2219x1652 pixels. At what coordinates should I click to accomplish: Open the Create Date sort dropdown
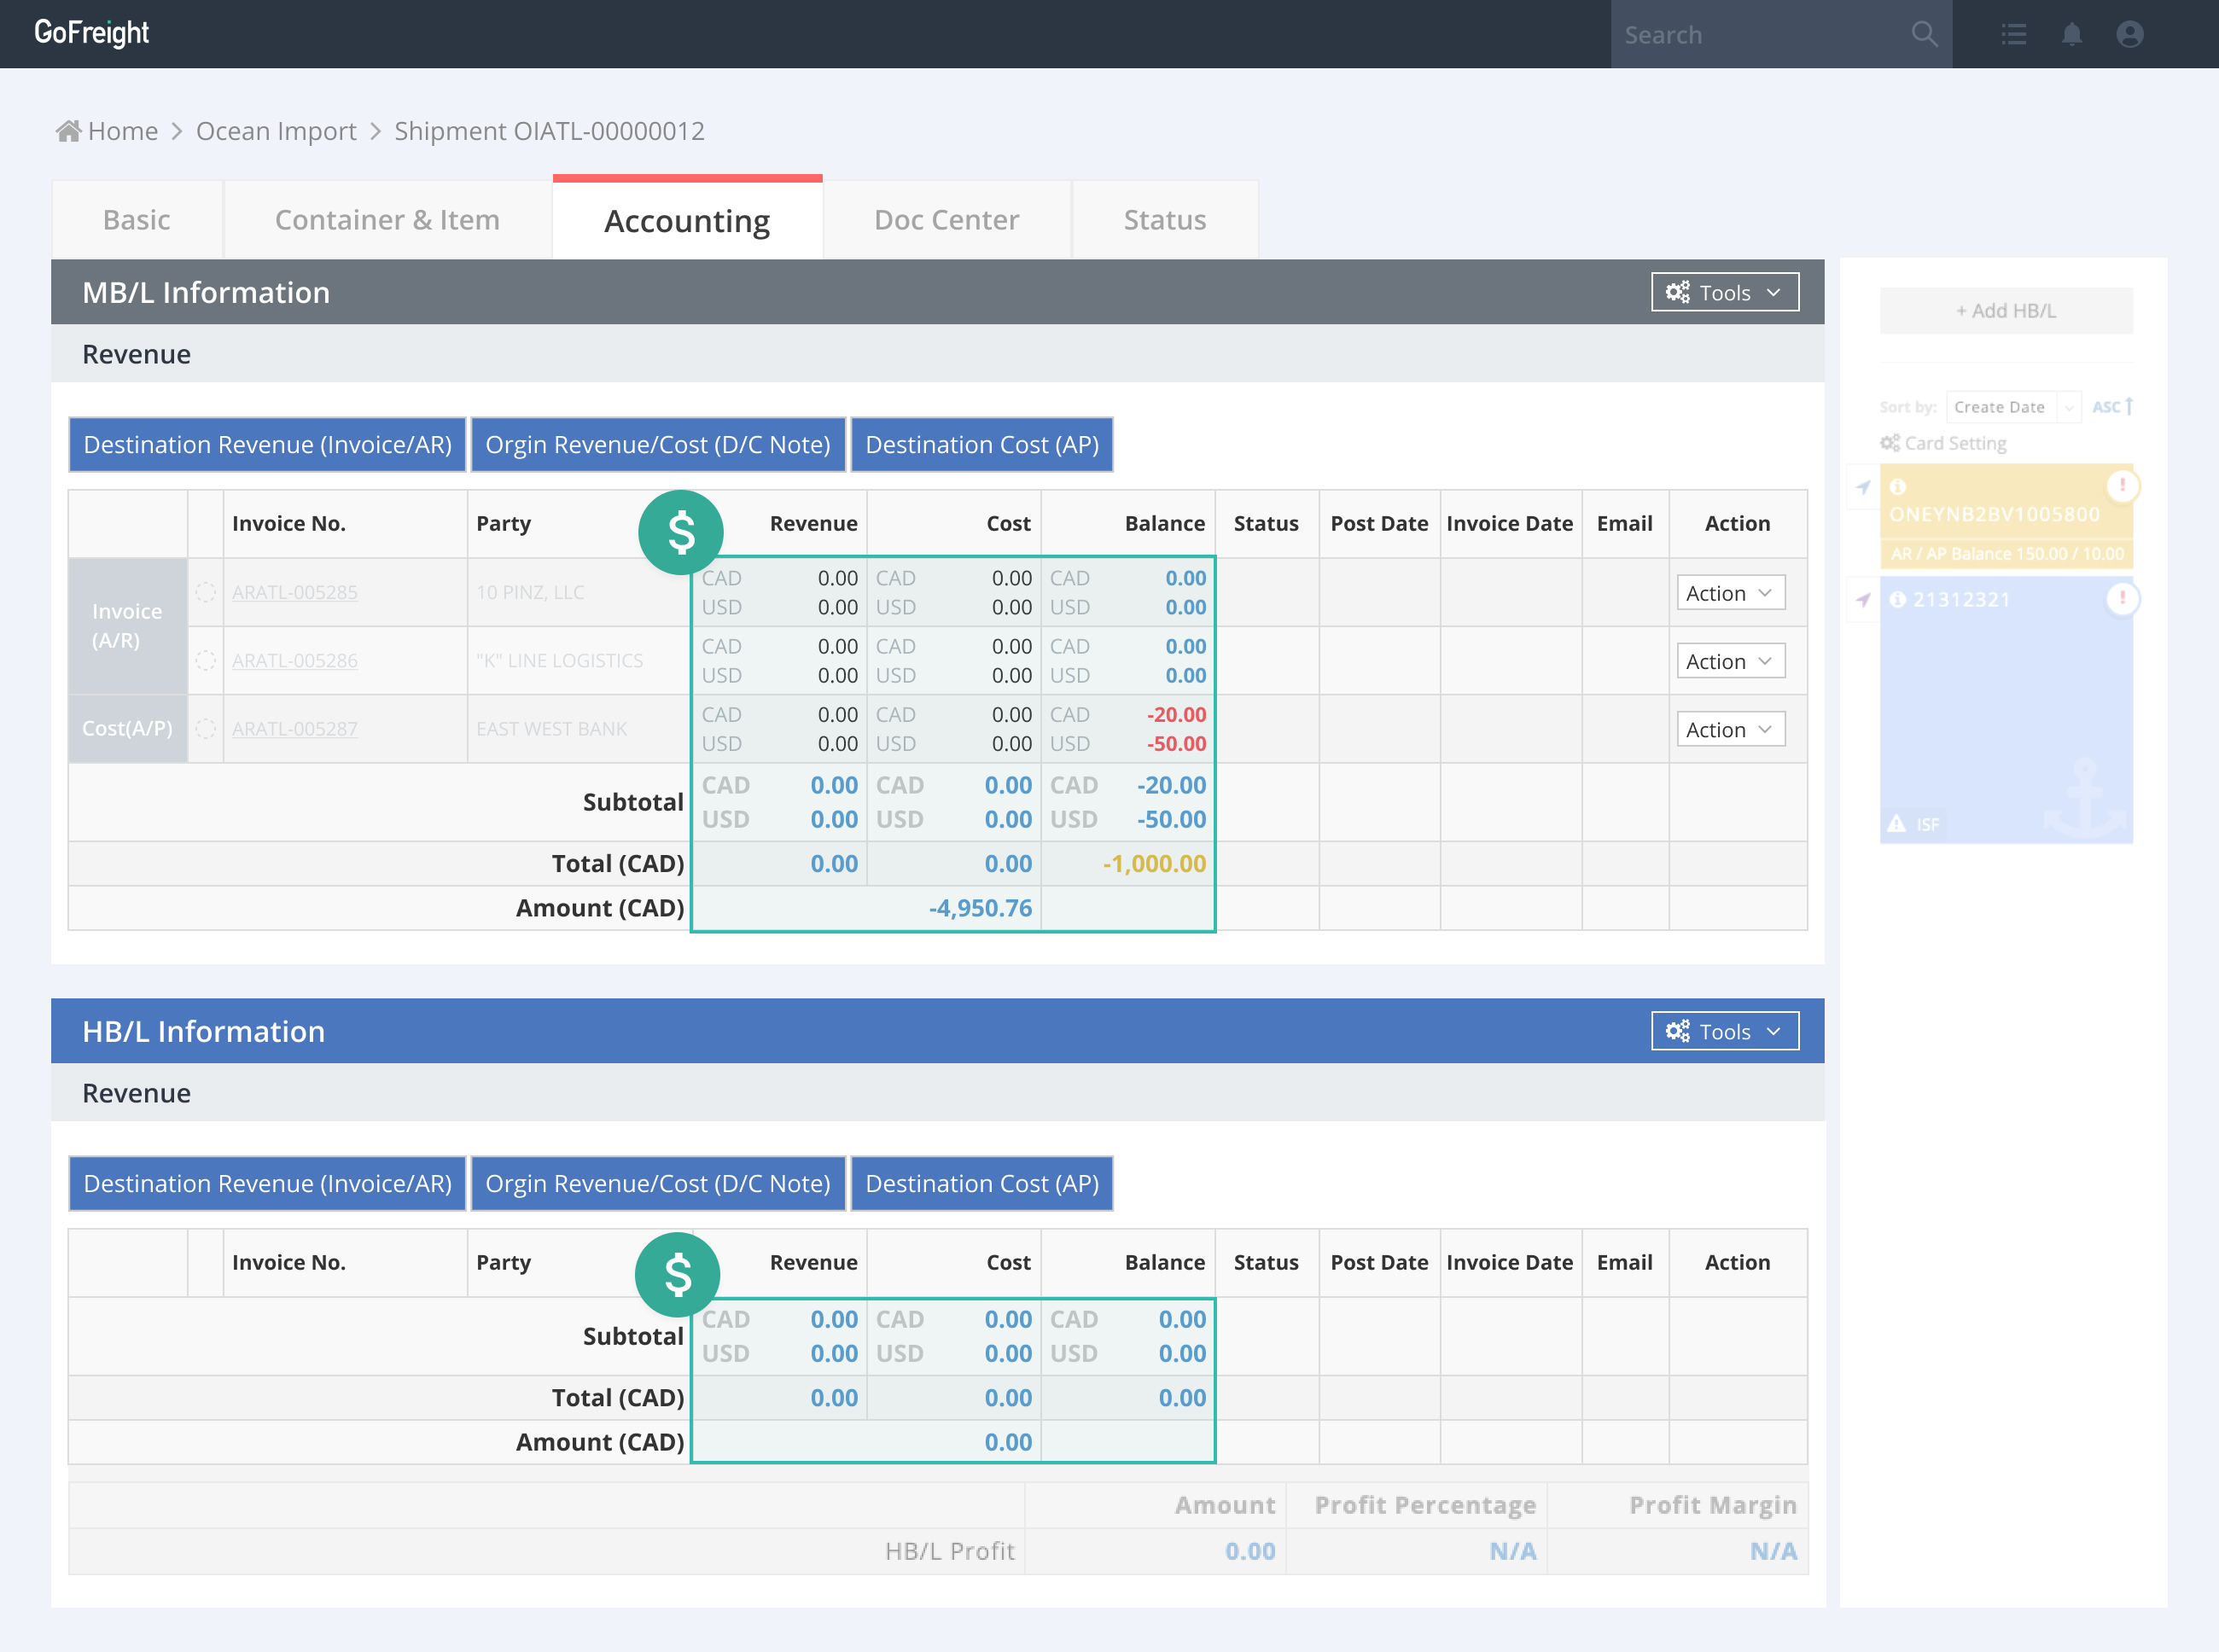[x=2013, y=407]
